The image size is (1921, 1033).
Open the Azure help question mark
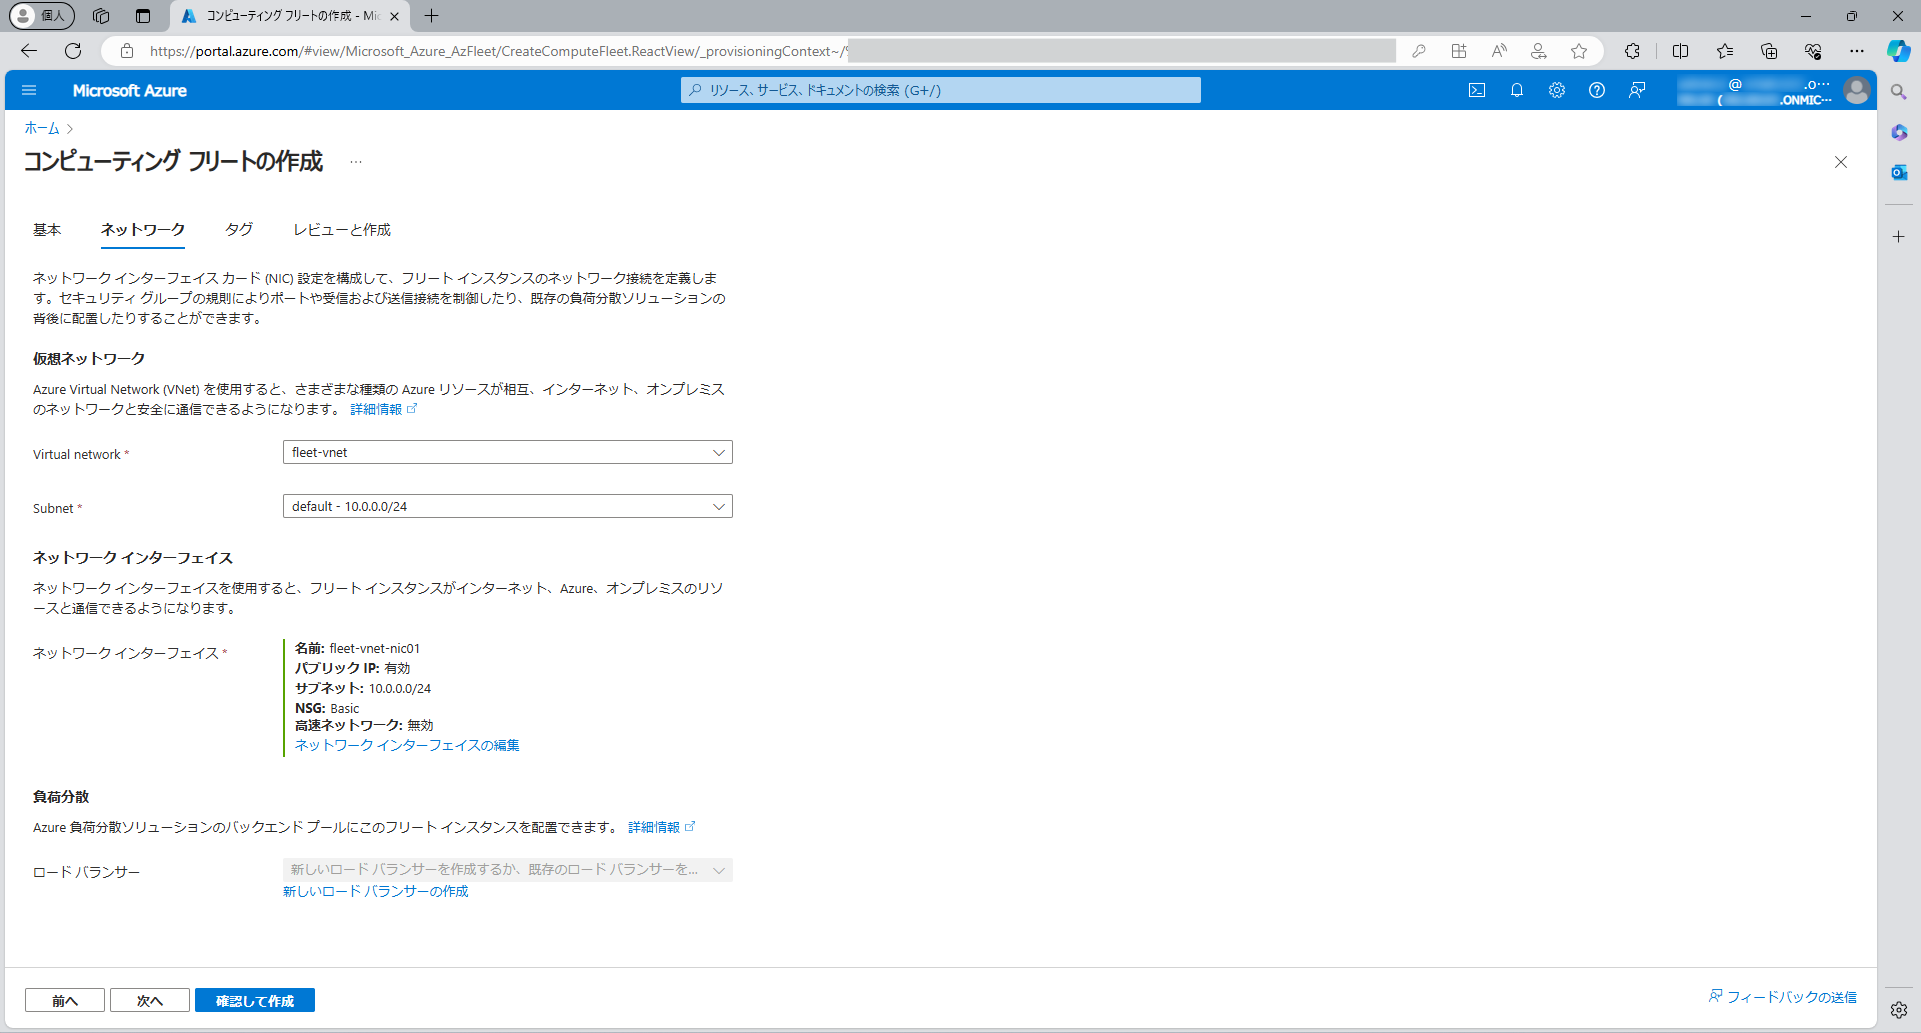click(x=1597, y=90)
